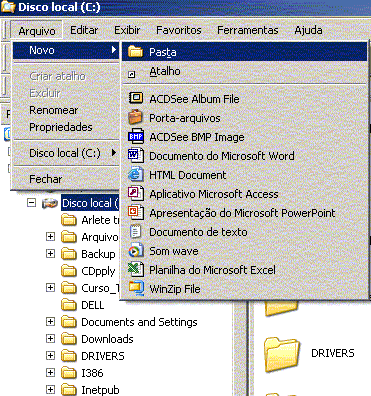Select Atalho in the Novo submenu
The height and width of the screenshot is (396, 371).
coord(244,71)
